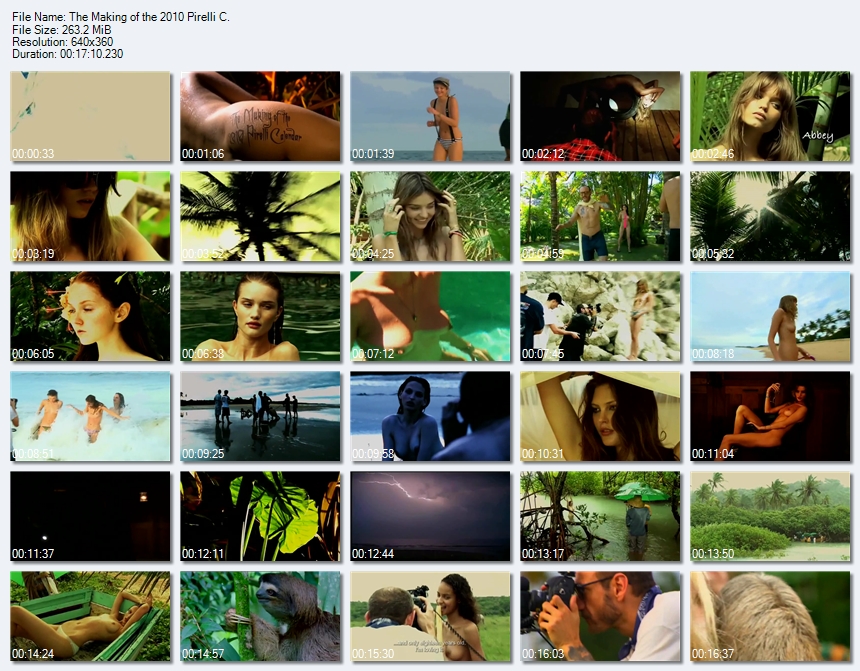Click the beach crew silhouette thumbnail at 00:09:25
The height and width of the screenshot is (671, 860).
(x=260, y=416)
